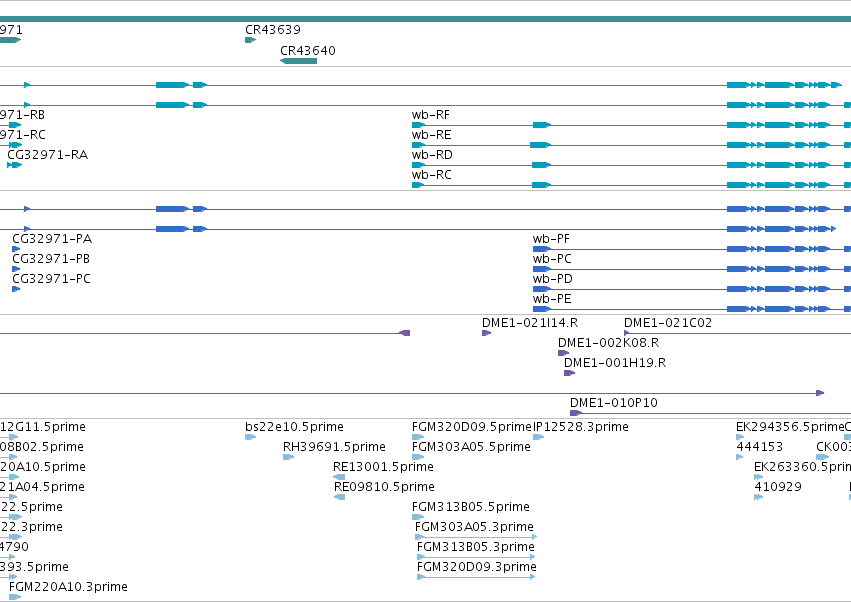Click the FGM220A10.3prime label
Viewport: 851px width, 602px height.
click(x=68, y=587)
